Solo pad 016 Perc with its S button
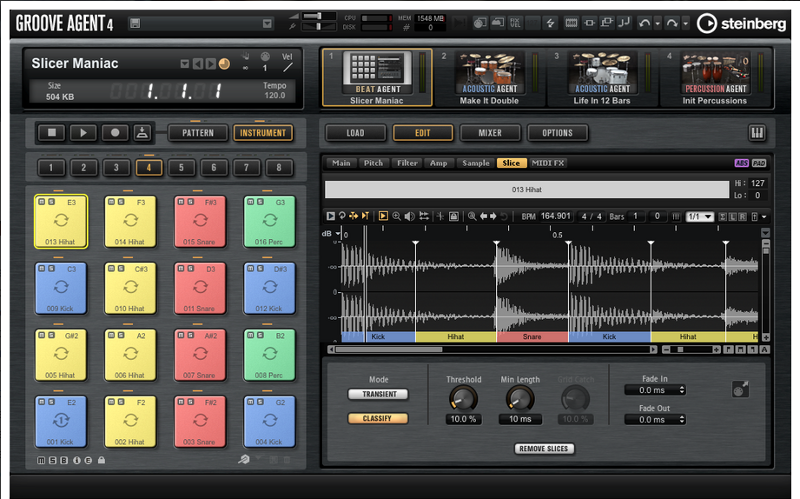Screen dimensions: 800x499 point(260,202)
